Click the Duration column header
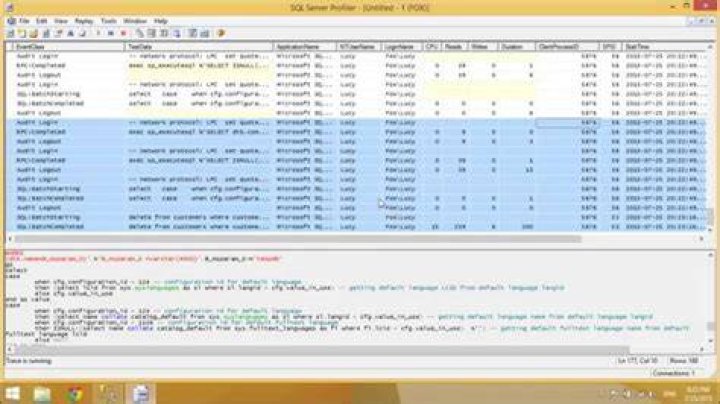The height and width of the screenshot is (404, 720). 516,47
